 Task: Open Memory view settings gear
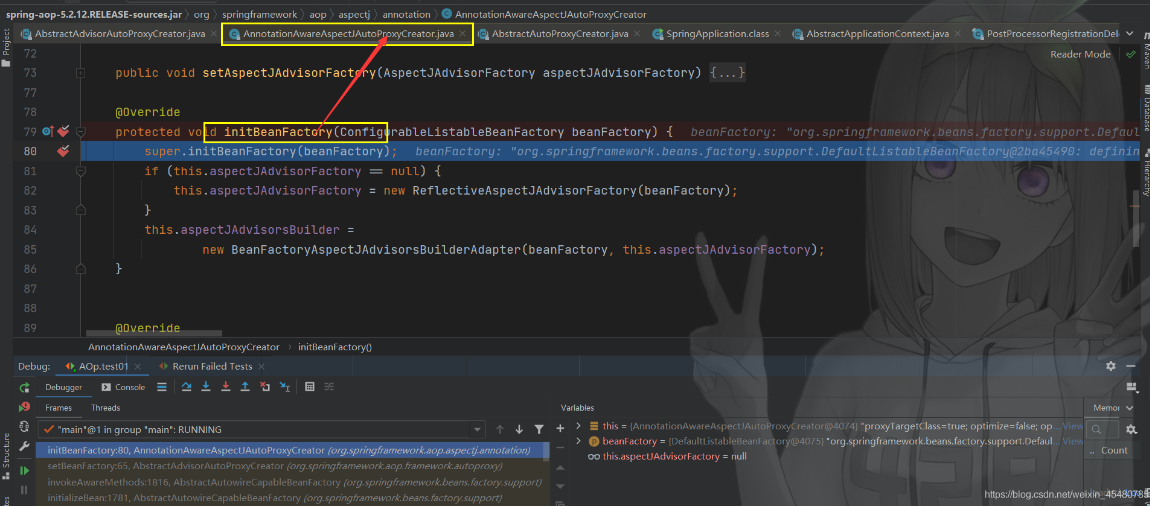[x=1130, y=429]
